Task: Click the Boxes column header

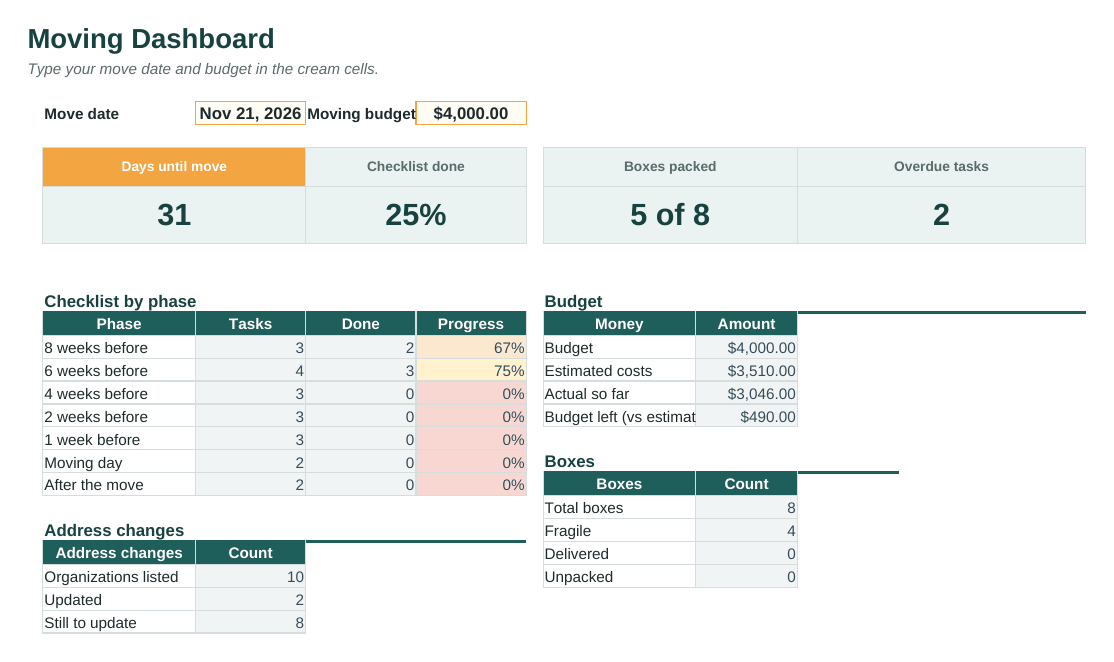Action: (619, 484)
